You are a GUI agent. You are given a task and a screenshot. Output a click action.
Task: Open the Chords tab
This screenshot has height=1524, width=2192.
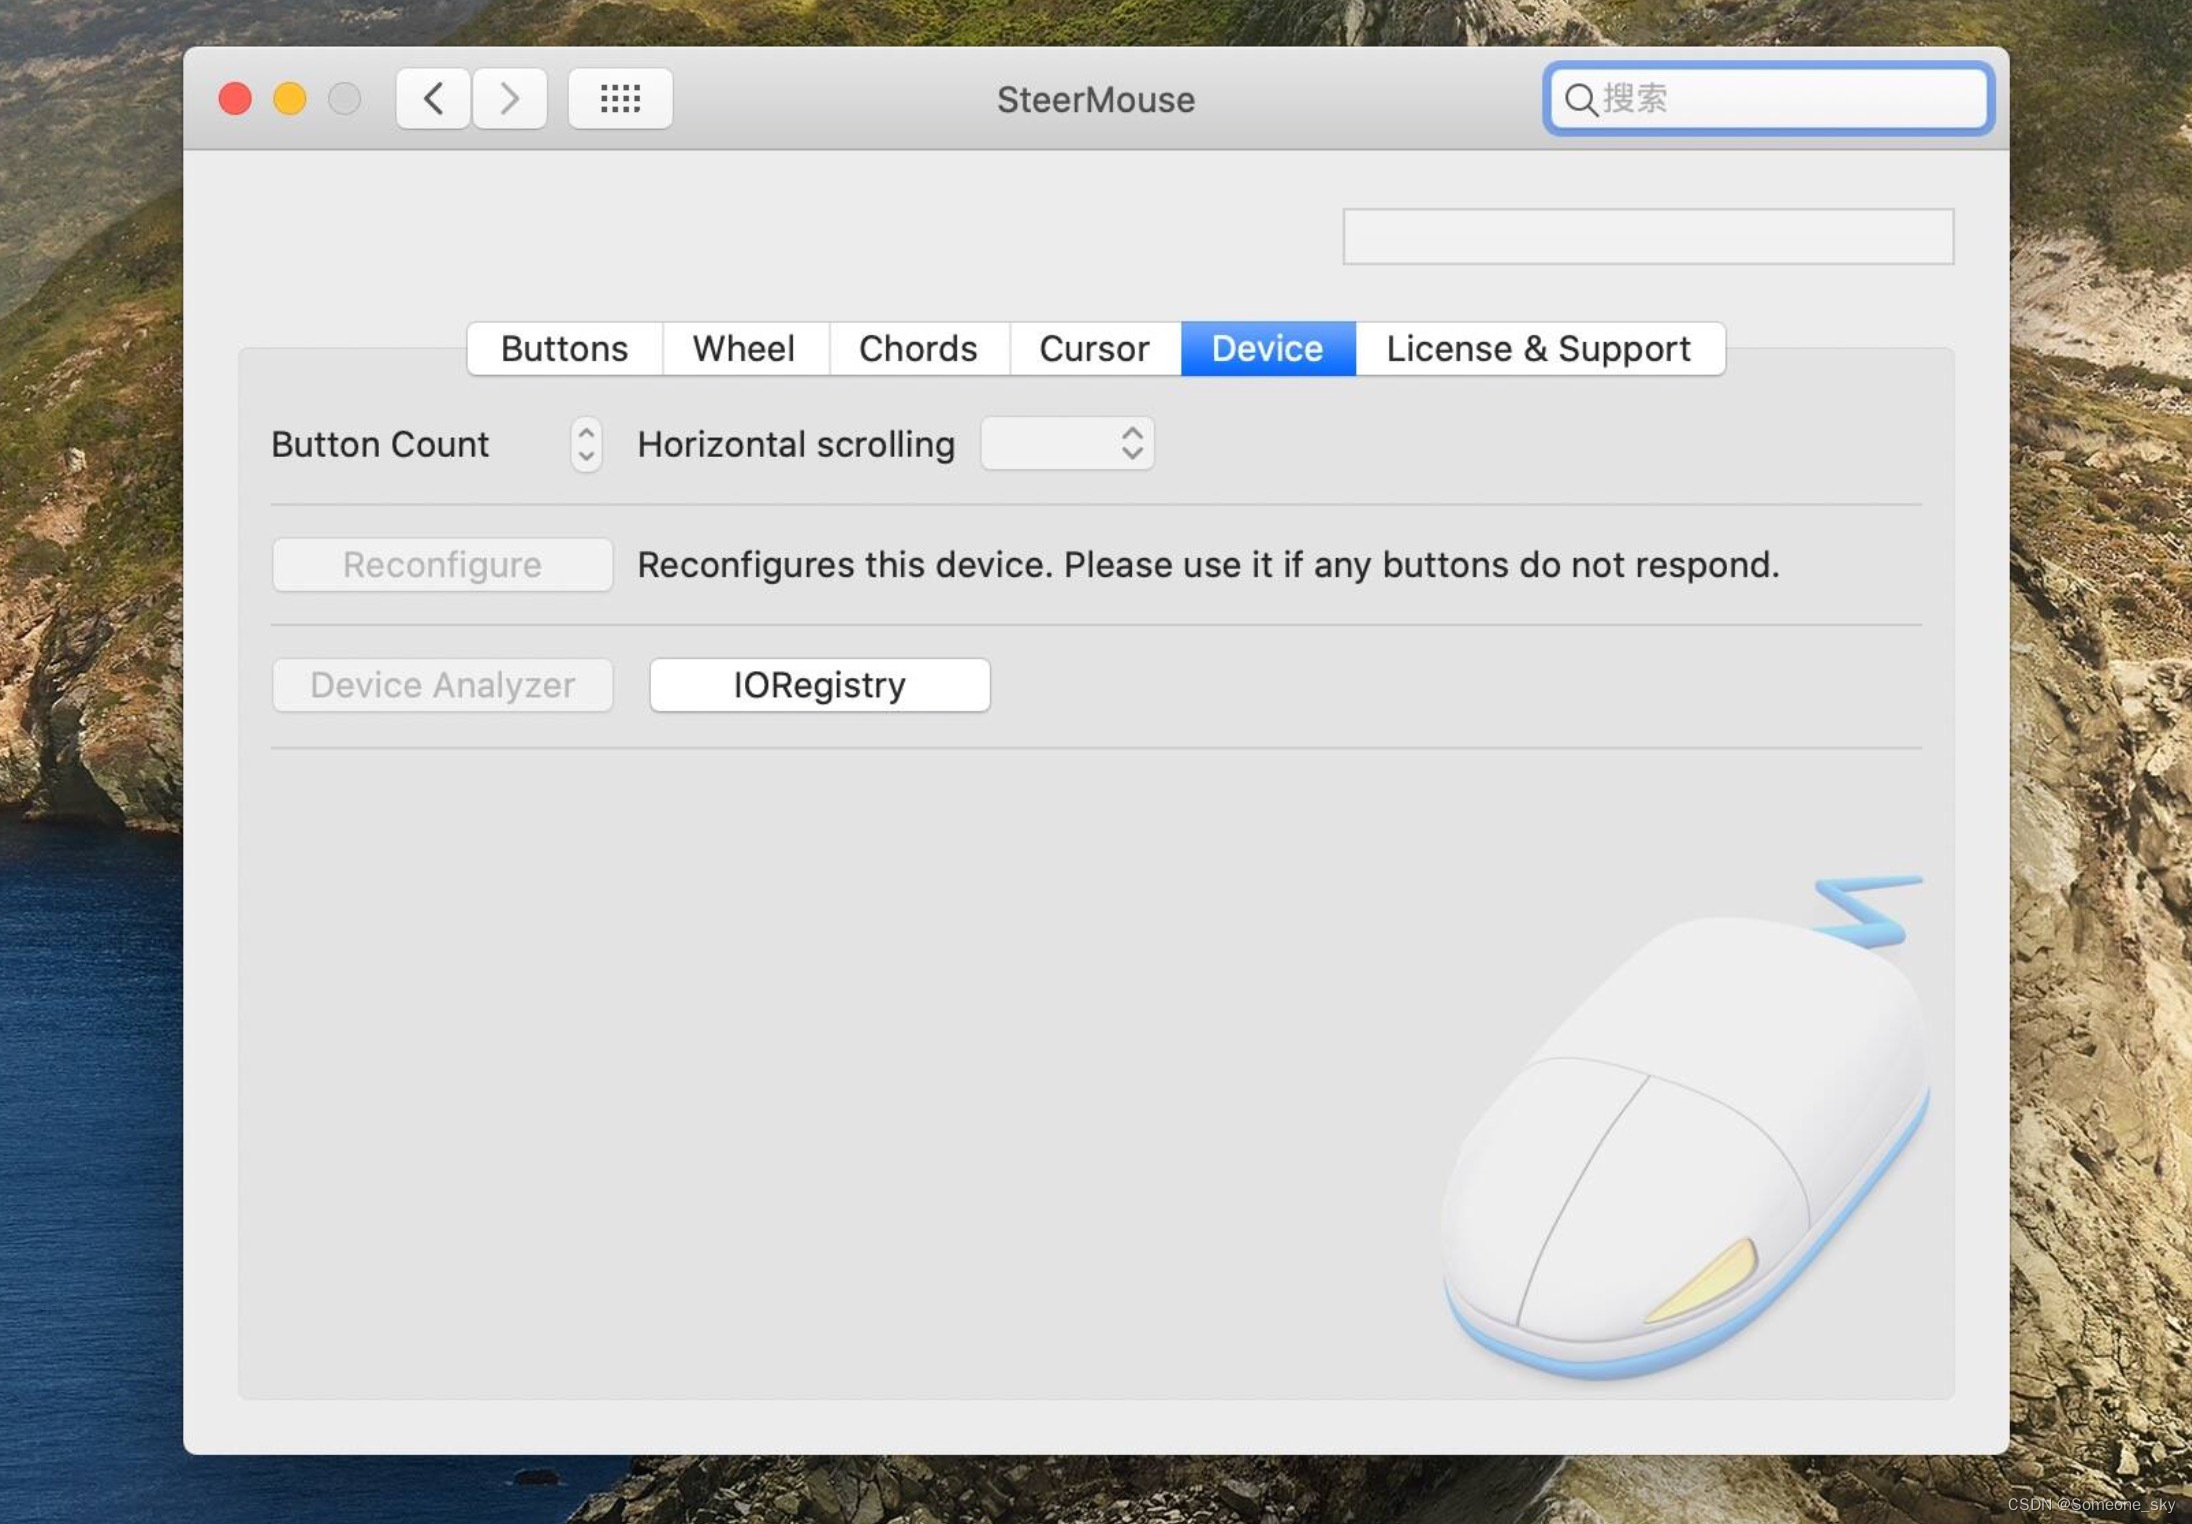919,349
